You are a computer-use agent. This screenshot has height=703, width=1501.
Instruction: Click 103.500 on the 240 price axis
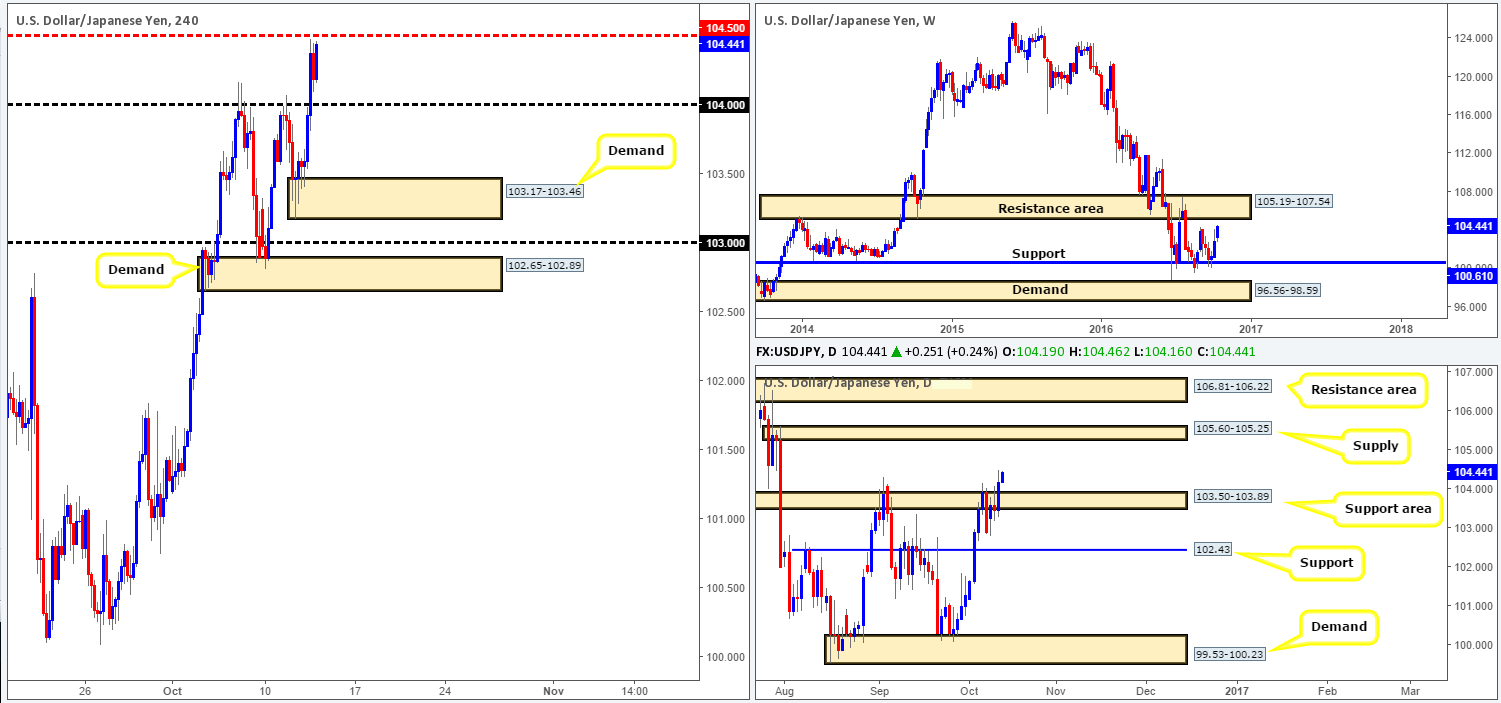pyautogui.click(x=724, y=174)
